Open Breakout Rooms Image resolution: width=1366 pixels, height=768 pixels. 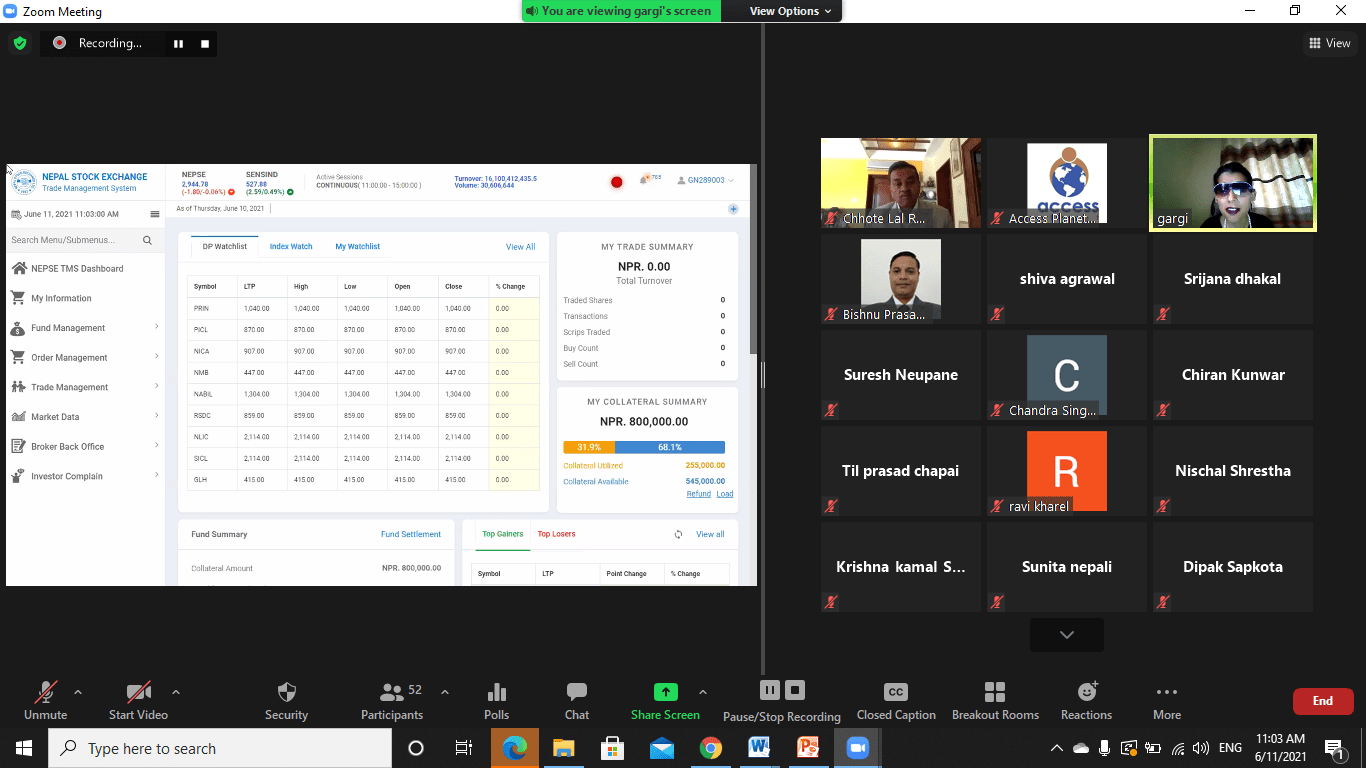pyautogui.click(x=994, y=692)
